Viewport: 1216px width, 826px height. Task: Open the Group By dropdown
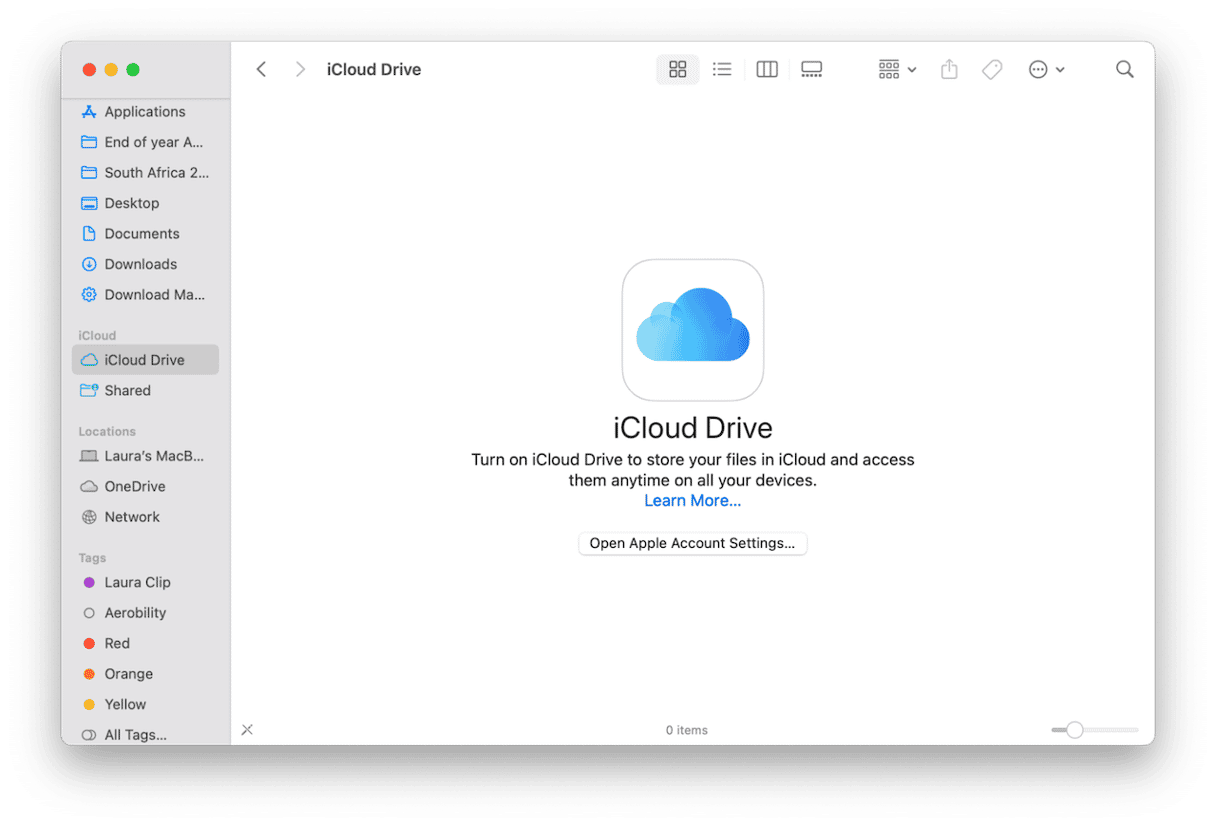(897, 69)
